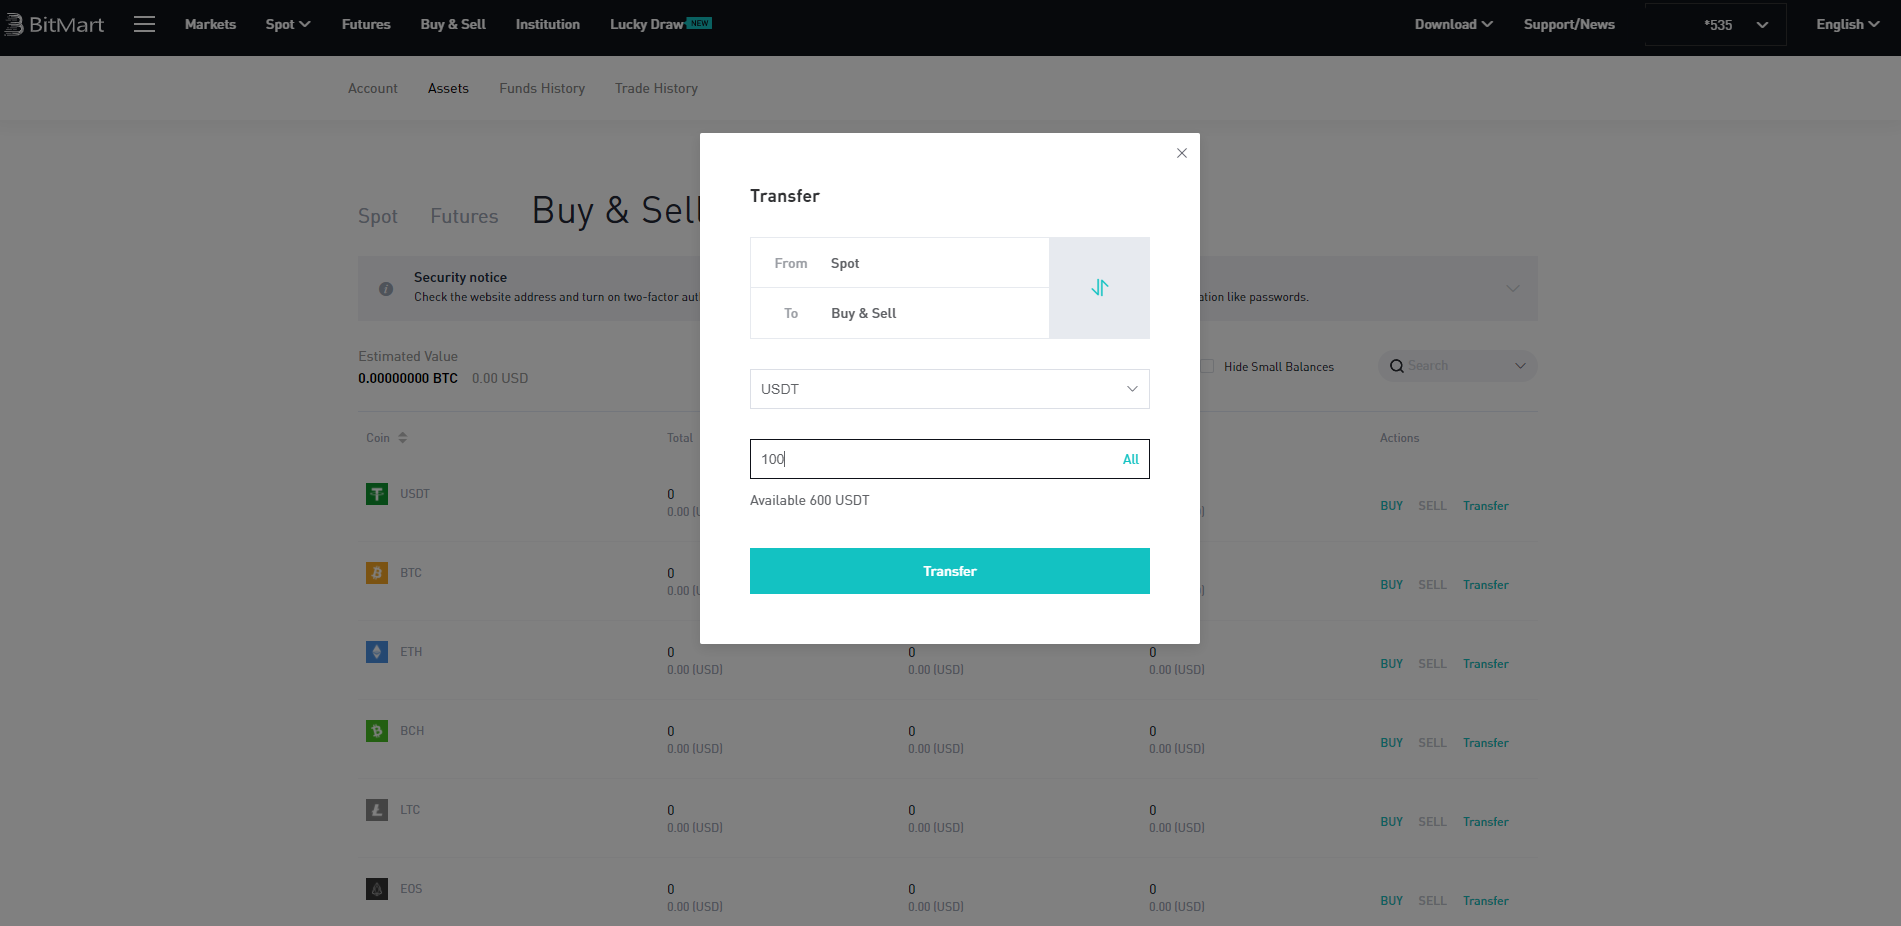Click the BitMart logo
1901x926 pixels.
[54, 24]
